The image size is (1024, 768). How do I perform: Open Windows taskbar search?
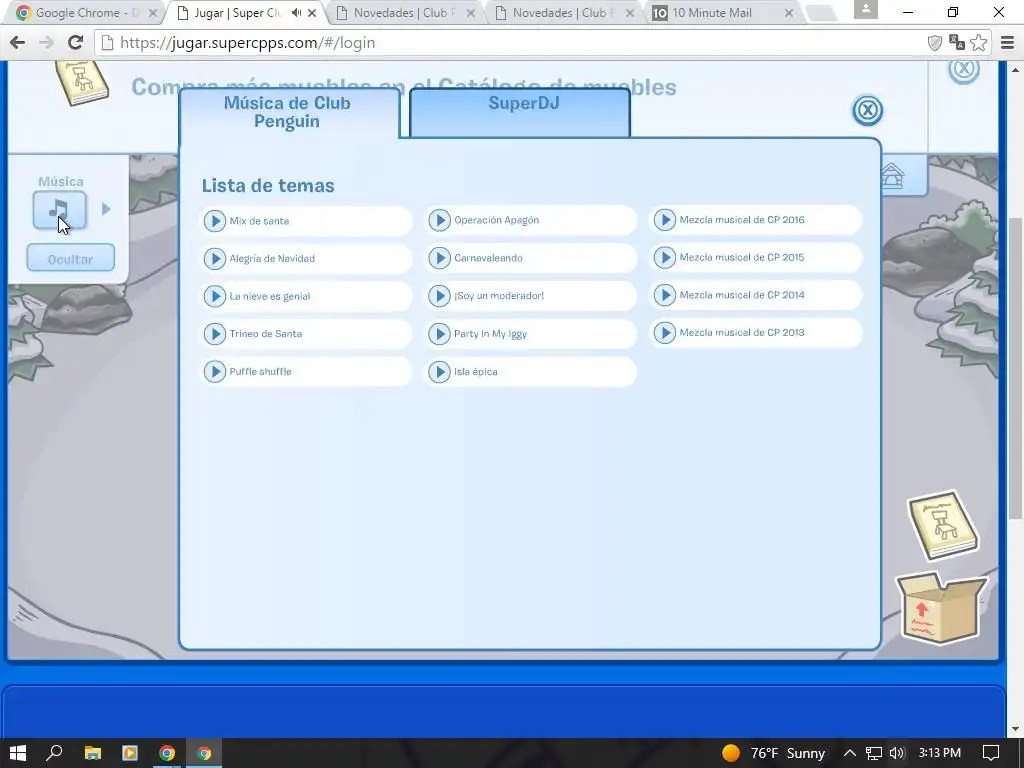(x=54, y=753)
